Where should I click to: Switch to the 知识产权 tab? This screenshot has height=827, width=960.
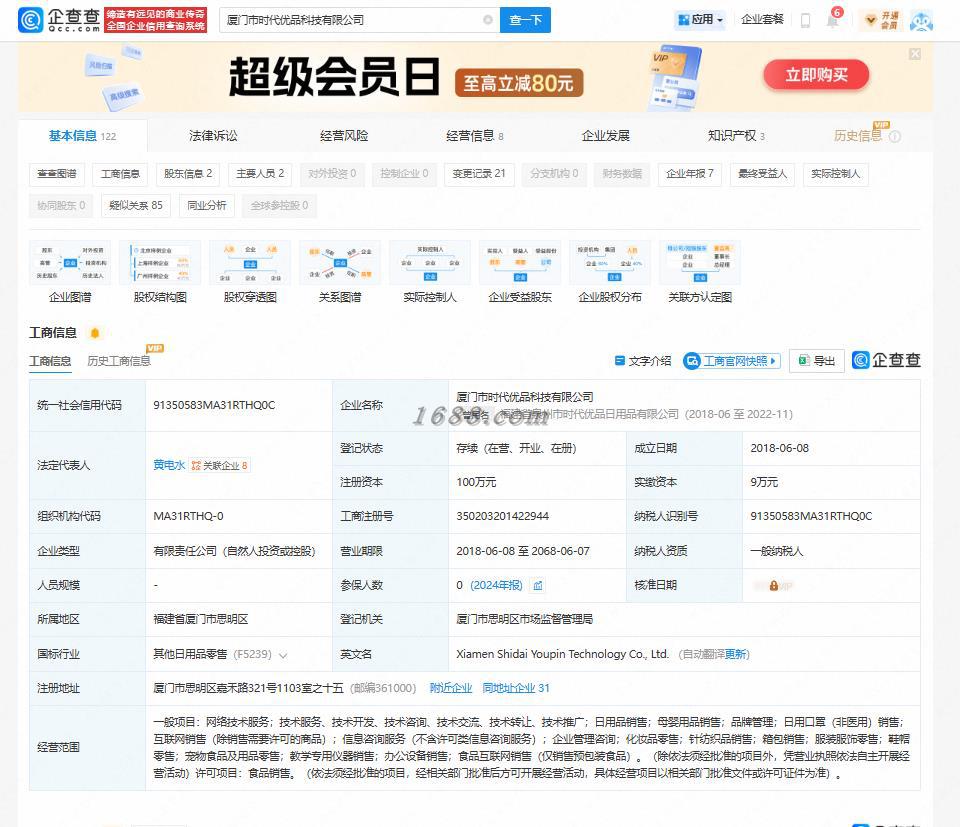[x=736, y=136]
